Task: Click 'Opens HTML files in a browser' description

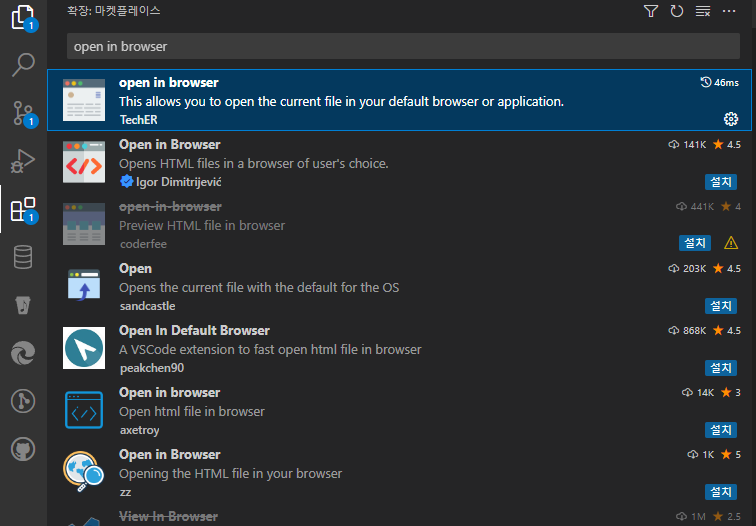Action: tap(254, 164)
